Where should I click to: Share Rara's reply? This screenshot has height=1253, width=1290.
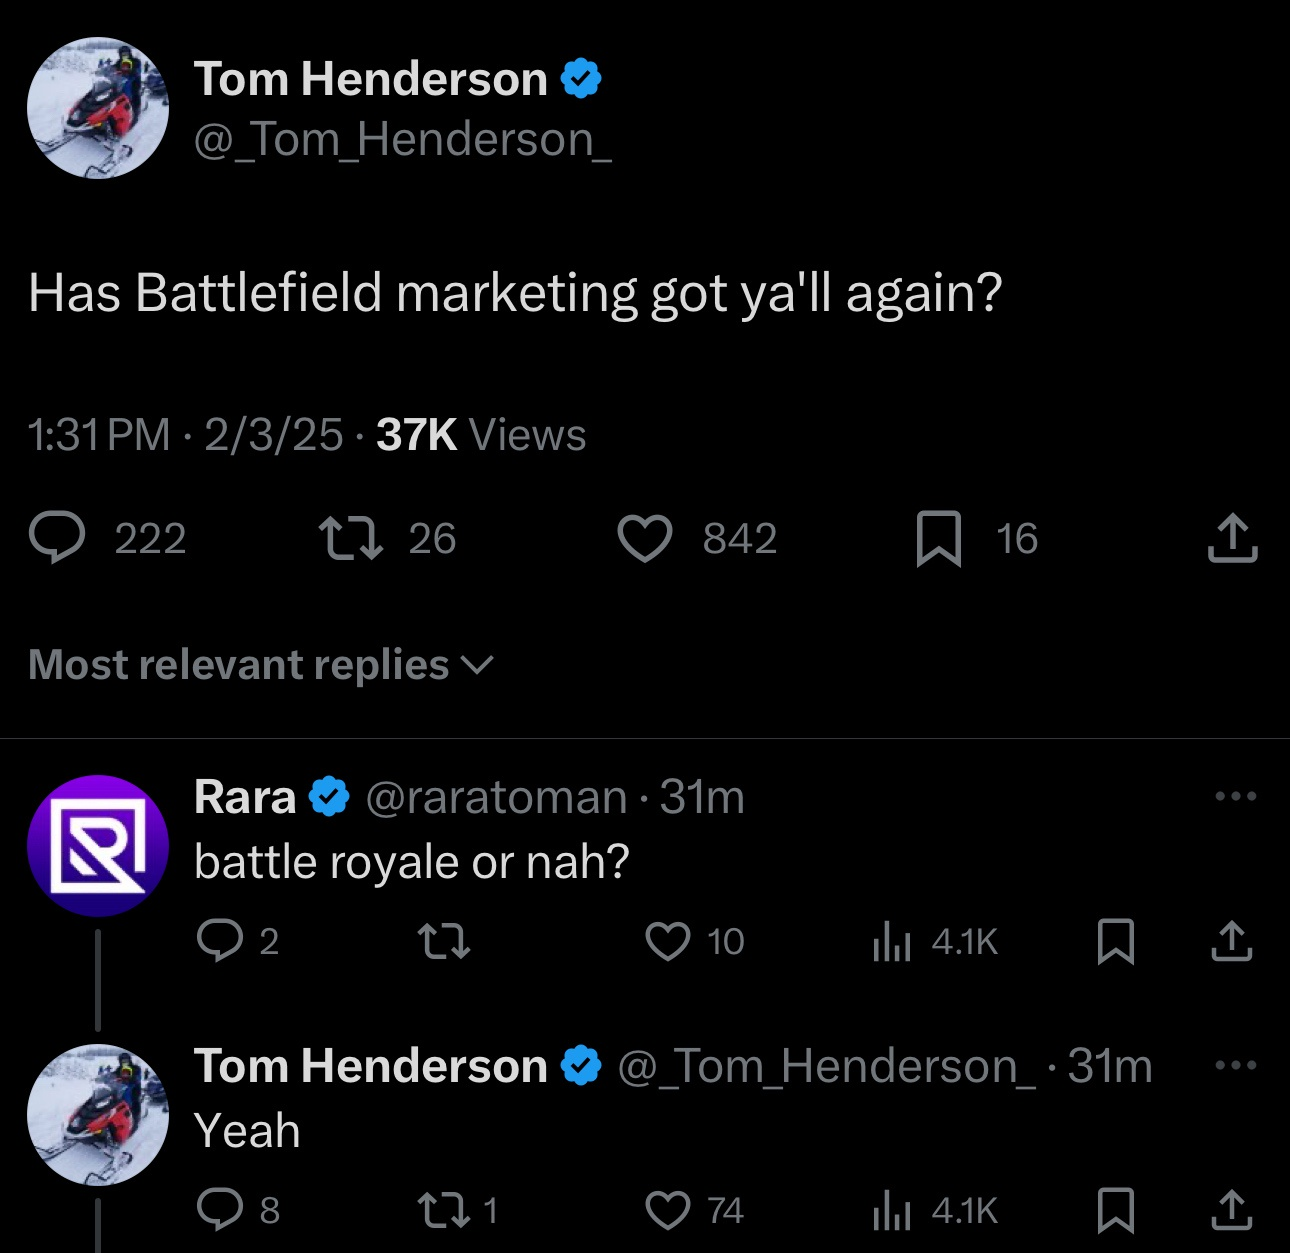click(1234, 941)
